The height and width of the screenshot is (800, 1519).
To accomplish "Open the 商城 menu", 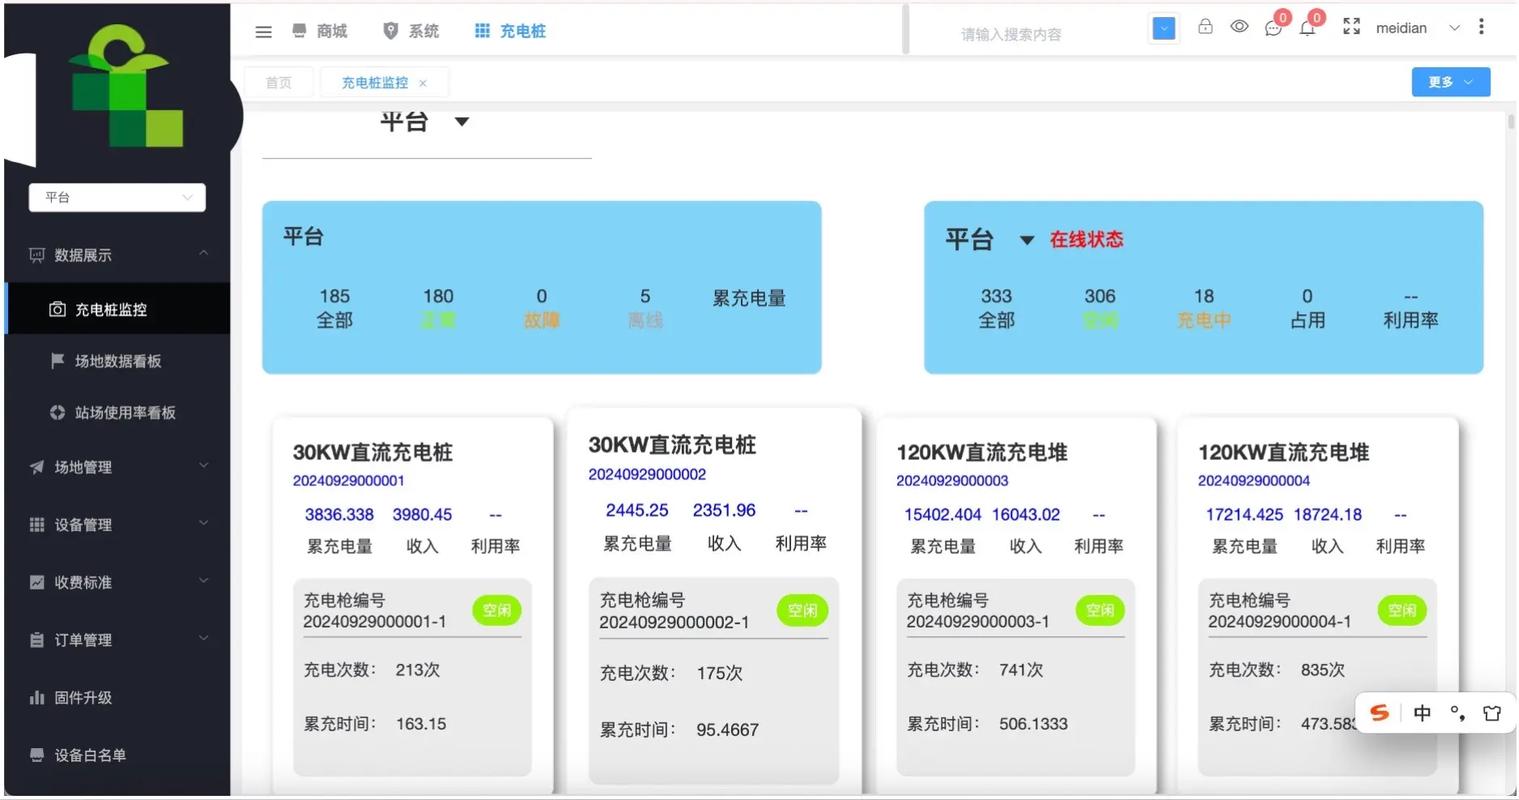I will (320, 31).
